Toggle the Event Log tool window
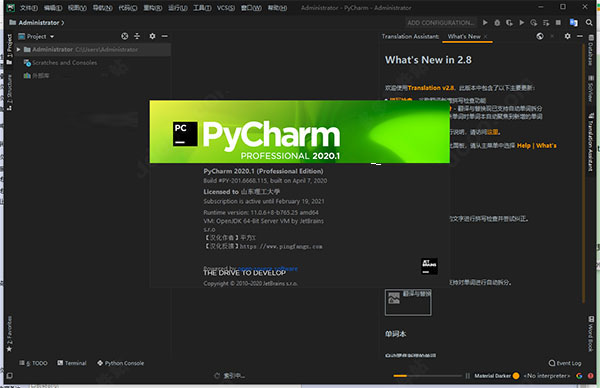The width and height of the screenshot is (600, 388). coord(565,363)
